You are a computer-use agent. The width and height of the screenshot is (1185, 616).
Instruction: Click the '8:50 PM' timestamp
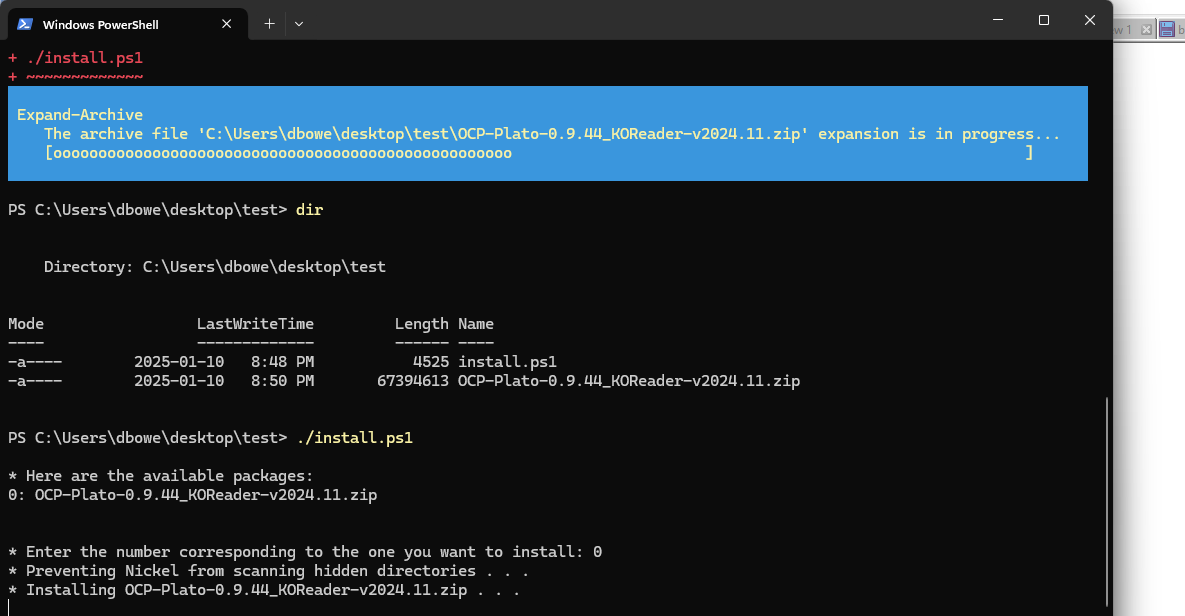pos(283,380)
